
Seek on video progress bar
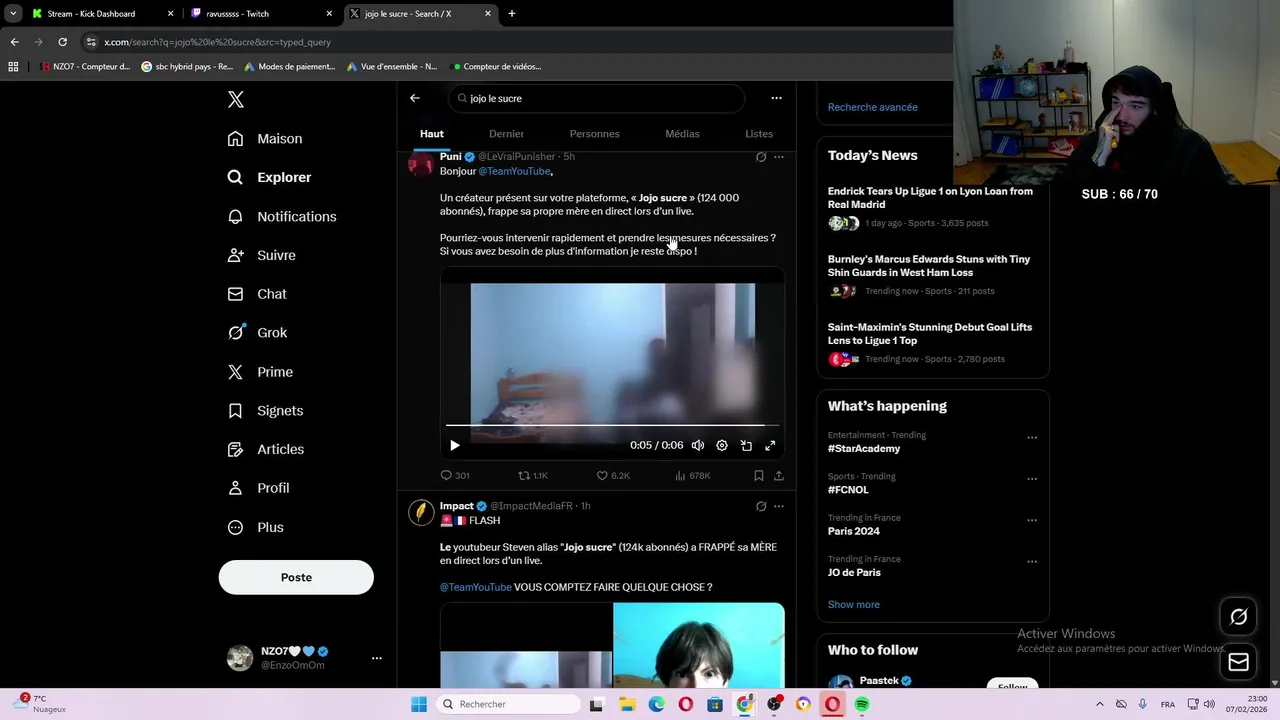point(612,426)
